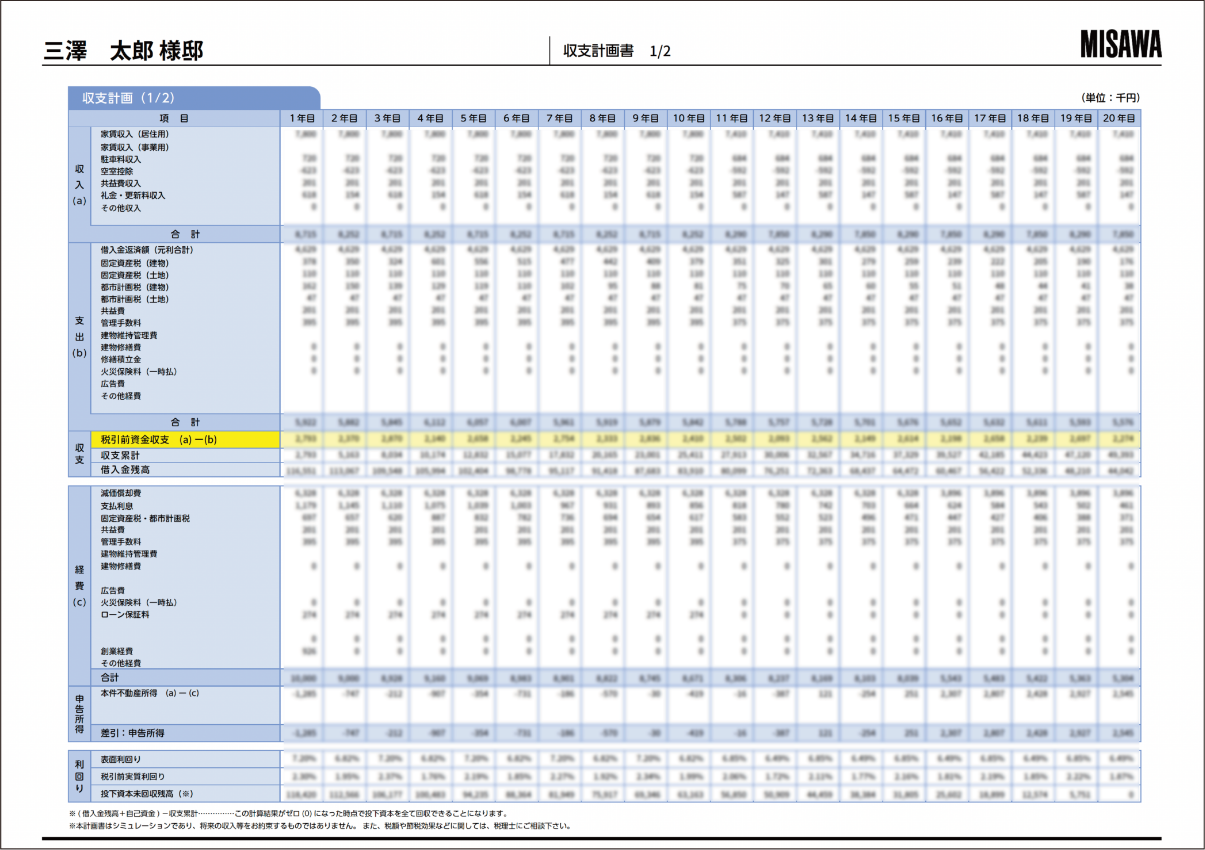Select the '20年目' column header

pos(1119,118)
